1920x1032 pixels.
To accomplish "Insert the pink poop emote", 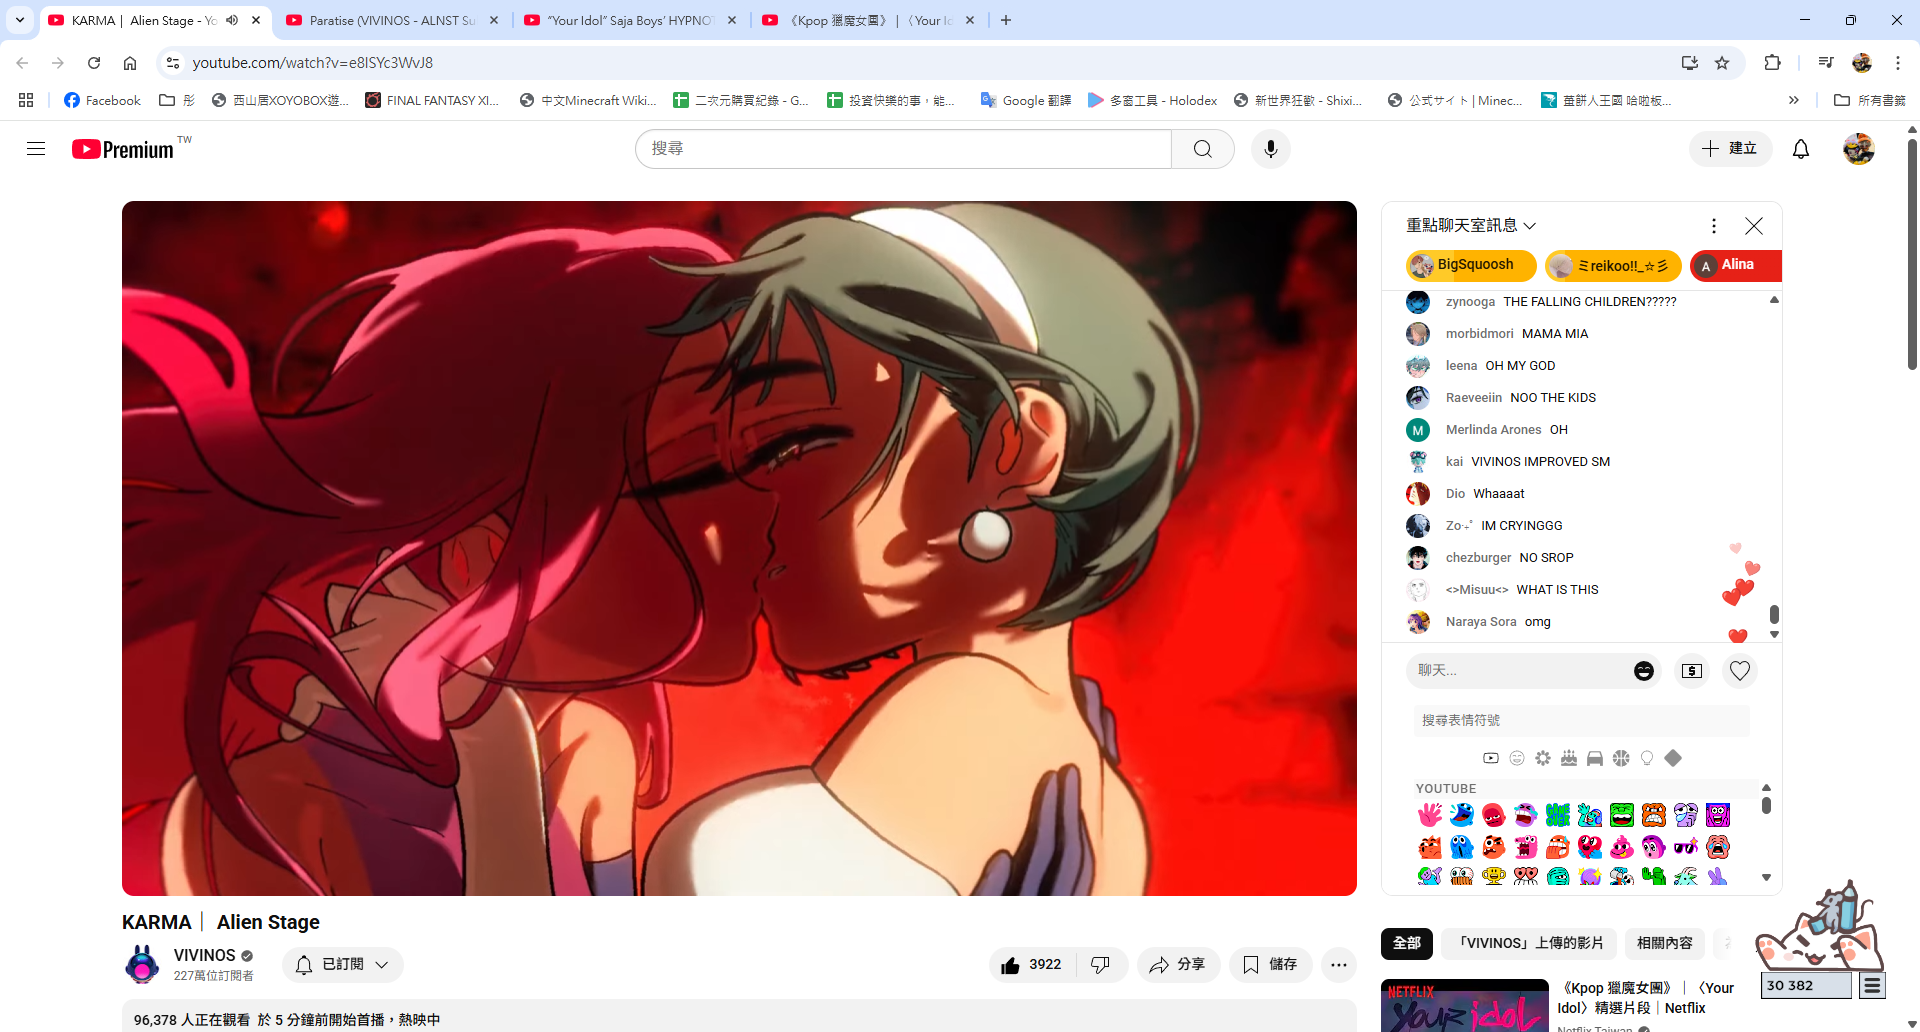I will [1621, 847].
